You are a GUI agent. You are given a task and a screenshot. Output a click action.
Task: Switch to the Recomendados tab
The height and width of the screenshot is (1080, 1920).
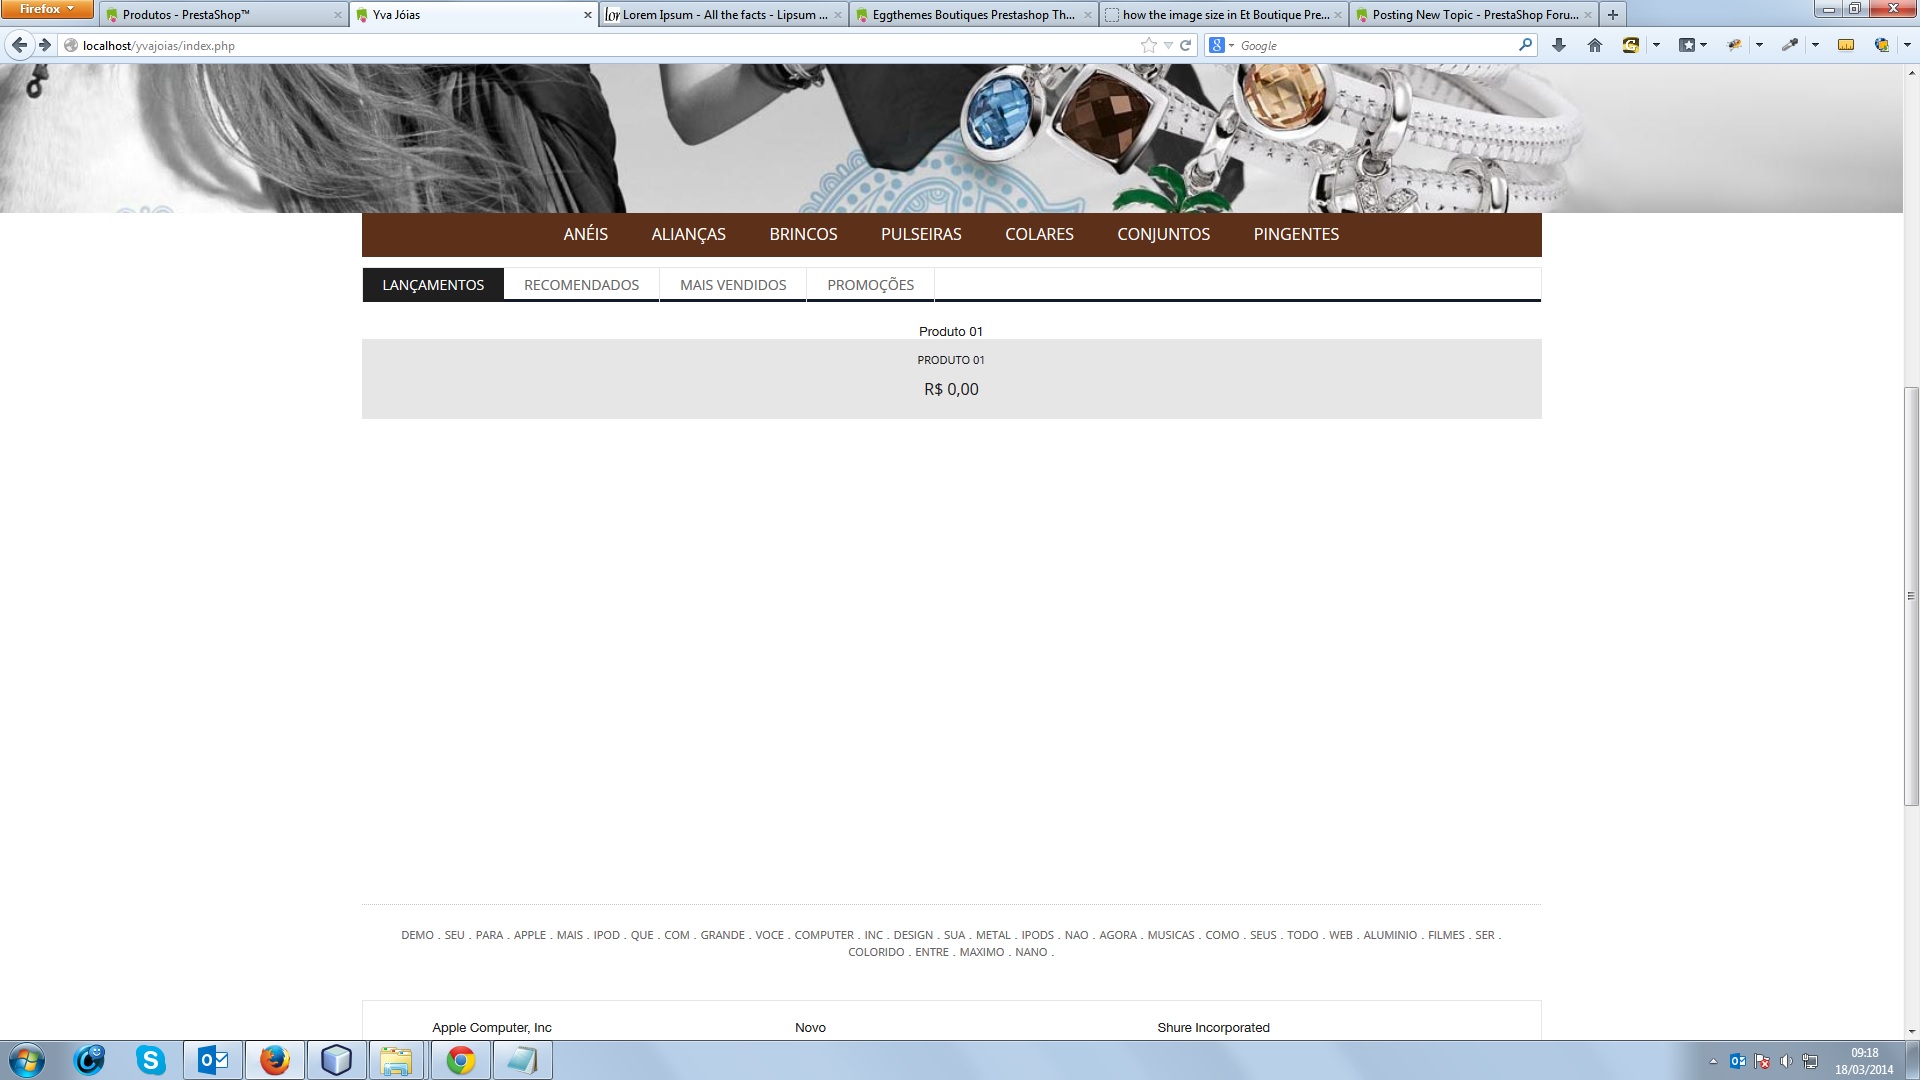click(x=581, y=285)
